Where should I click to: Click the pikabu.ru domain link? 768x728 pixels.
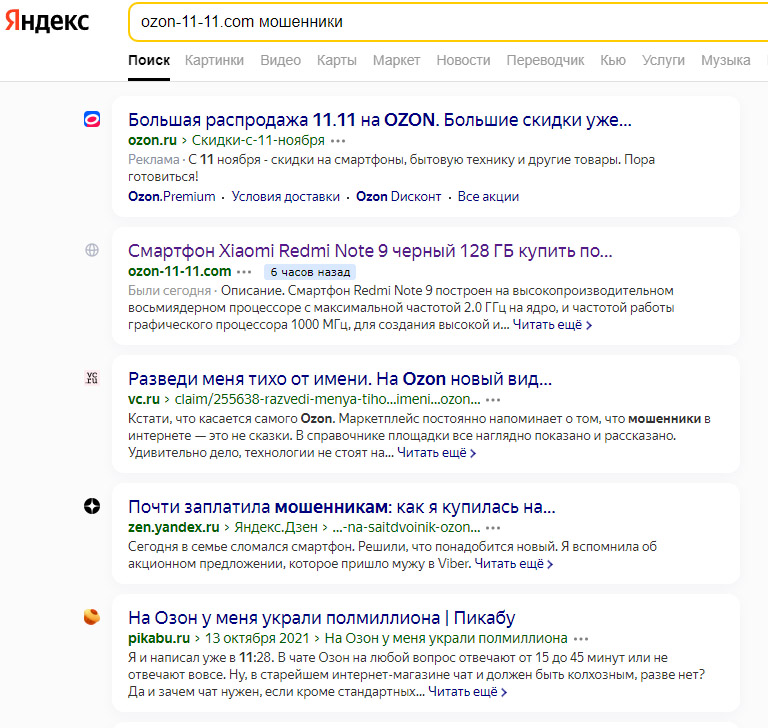159,638
